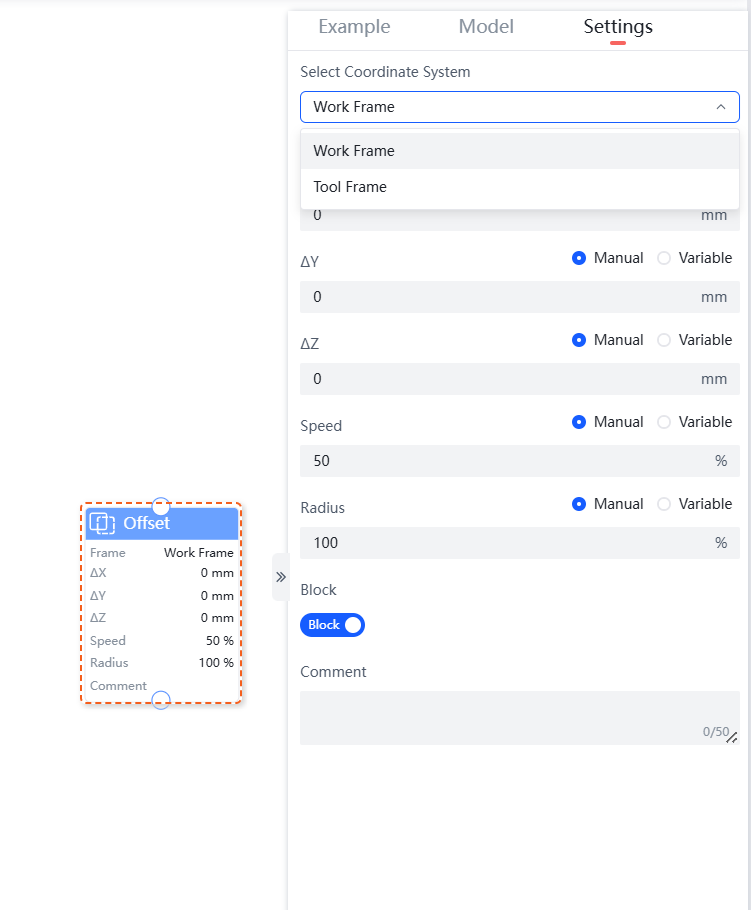
Task: Go to the Settings tab
Action: pos(618,27)
